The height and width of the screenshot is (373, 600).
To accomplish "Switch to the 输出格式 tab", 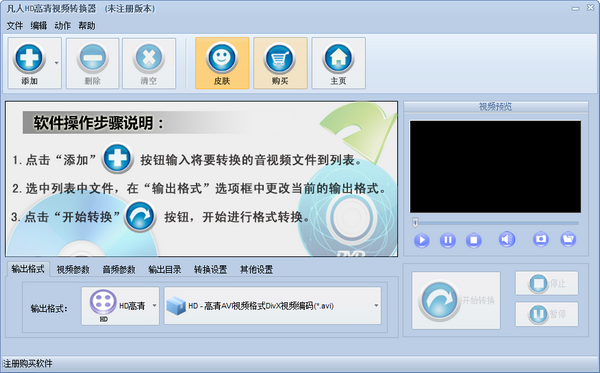I will 28,269.
